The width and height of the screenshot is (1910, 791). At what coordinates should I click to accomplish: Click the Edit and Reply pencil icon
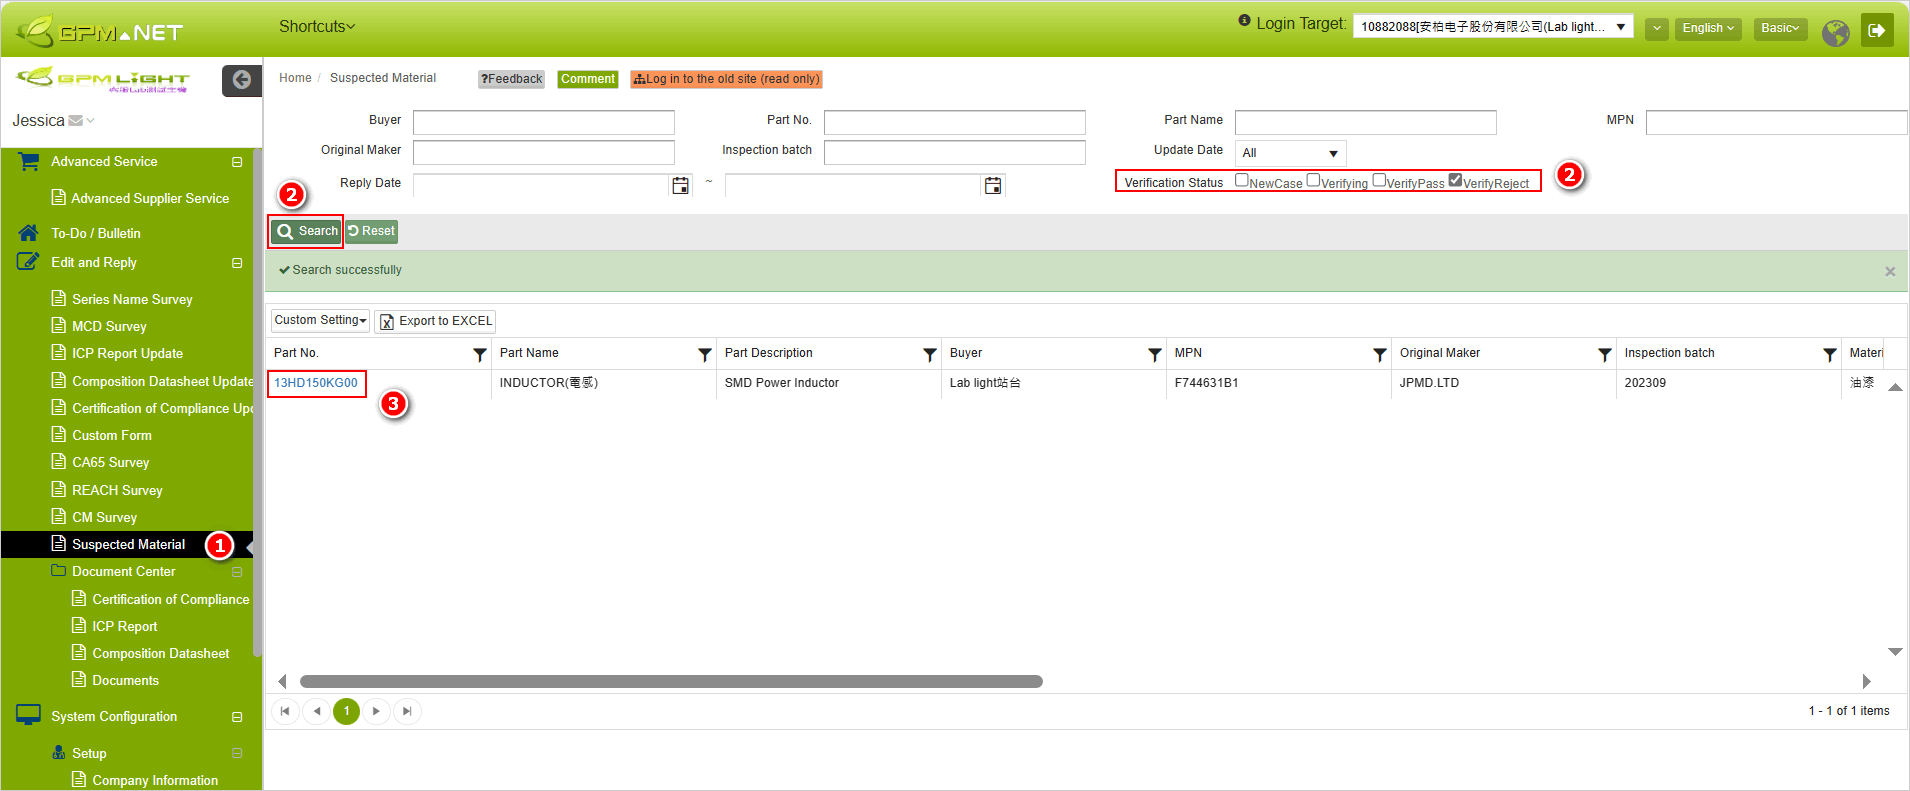(28, 262)
